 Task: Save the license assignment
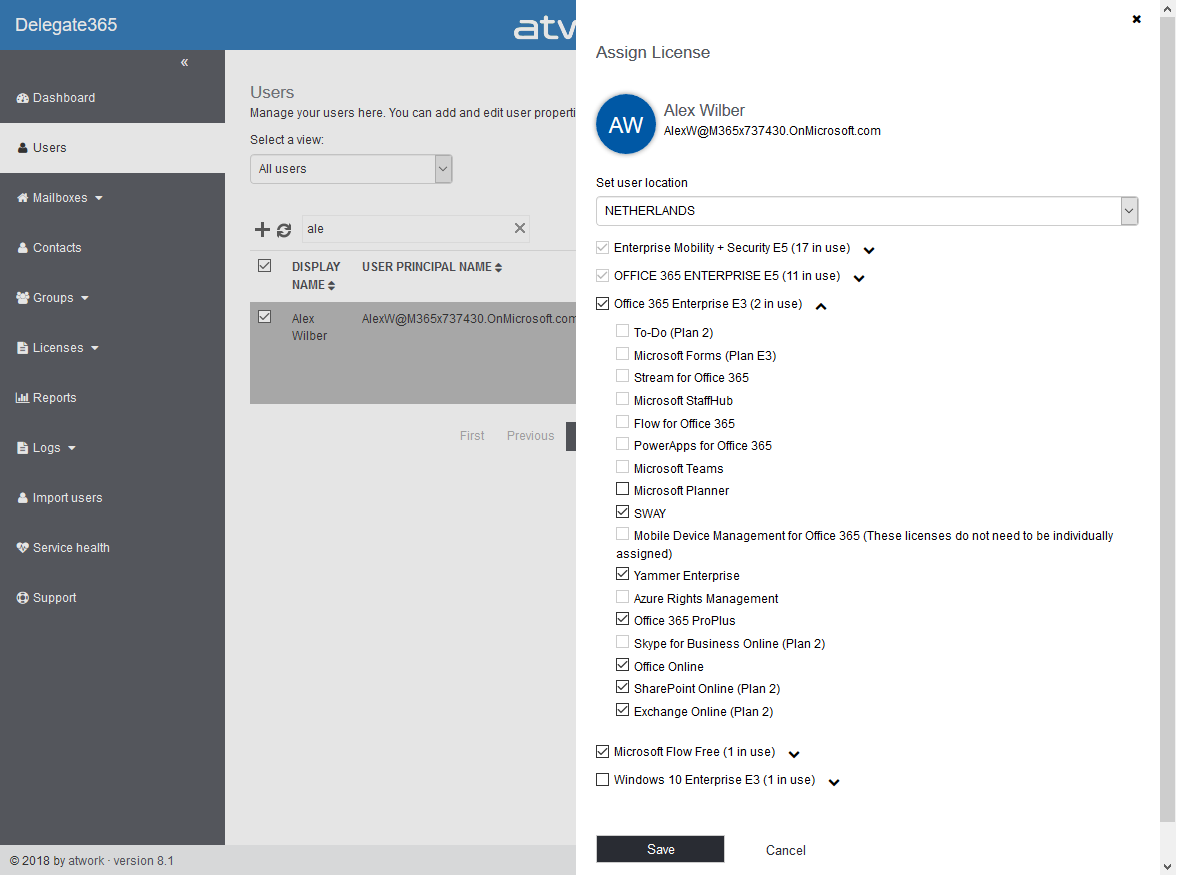coord(661,849)
